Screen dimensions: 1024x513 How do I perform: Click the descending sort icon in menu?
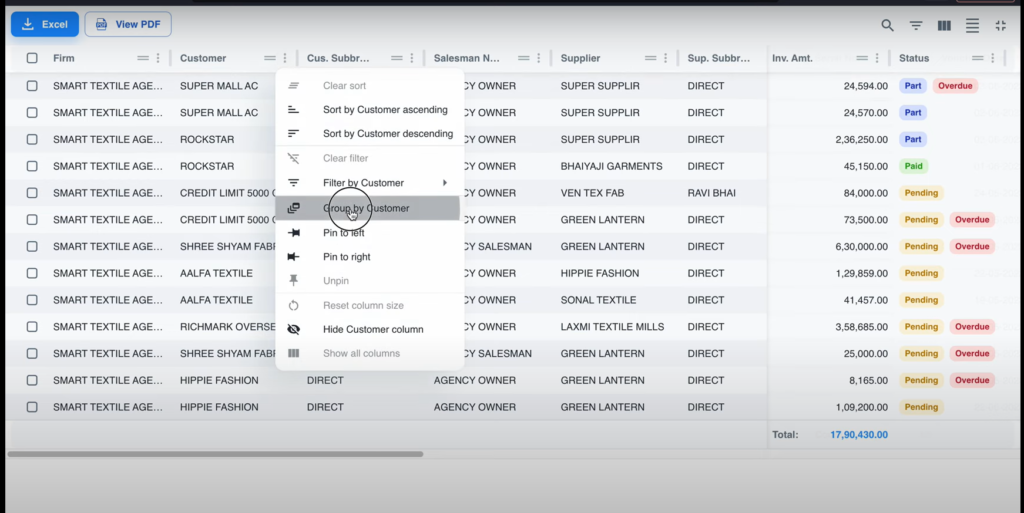tap(293, 134)
